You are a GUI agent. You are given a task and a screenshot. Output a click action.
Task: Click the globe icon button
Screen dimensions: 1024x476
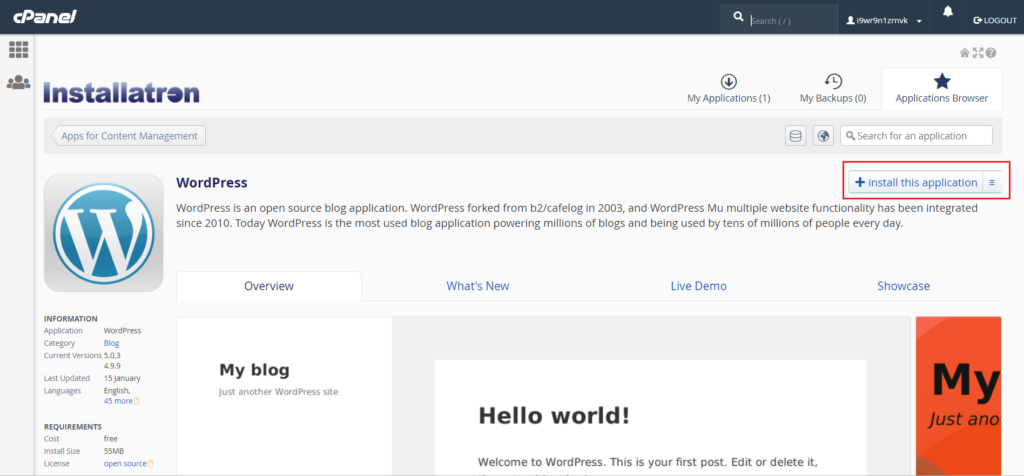coord(824,136)
